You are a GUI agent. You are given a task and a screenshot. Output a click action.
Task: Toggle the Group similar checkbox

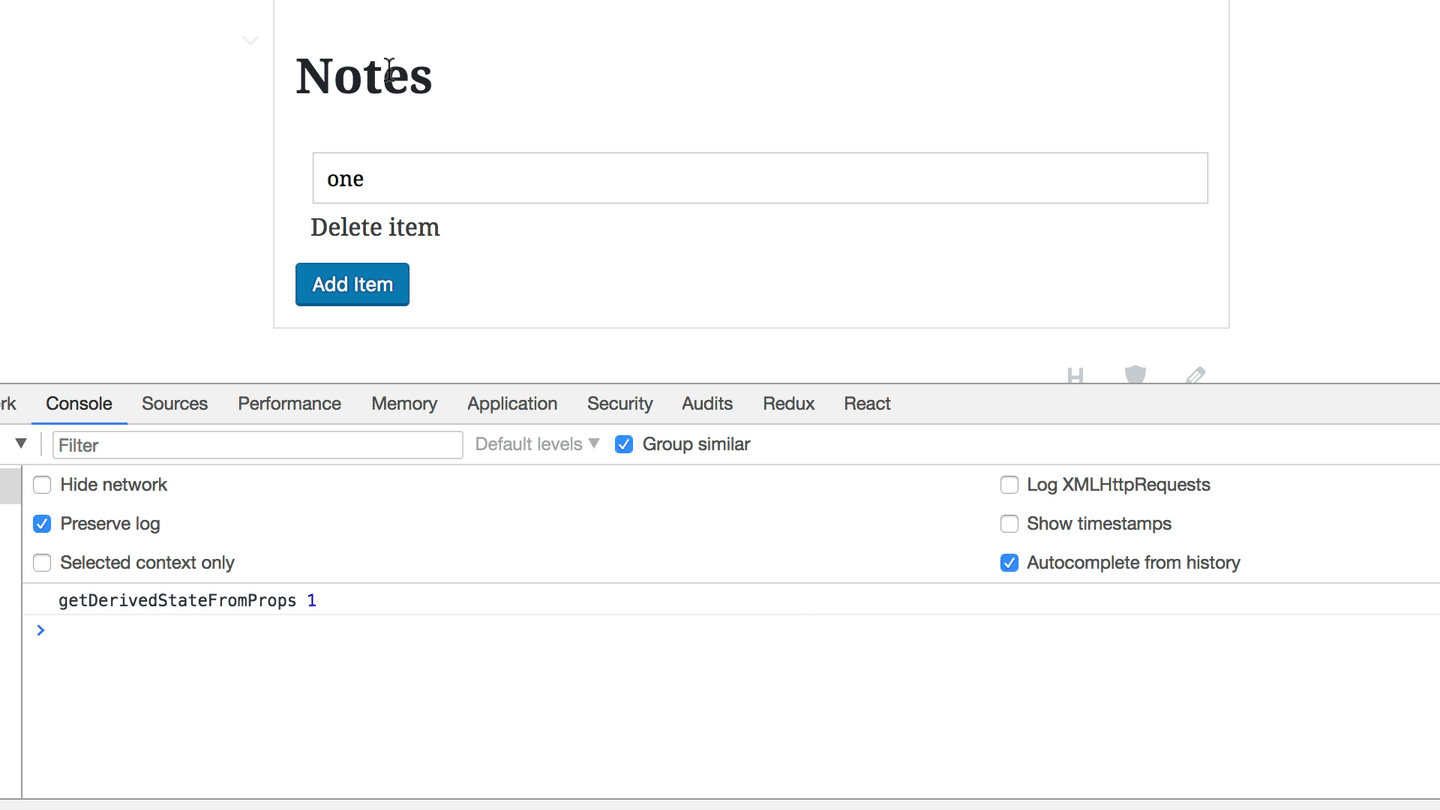pos(624,444)
